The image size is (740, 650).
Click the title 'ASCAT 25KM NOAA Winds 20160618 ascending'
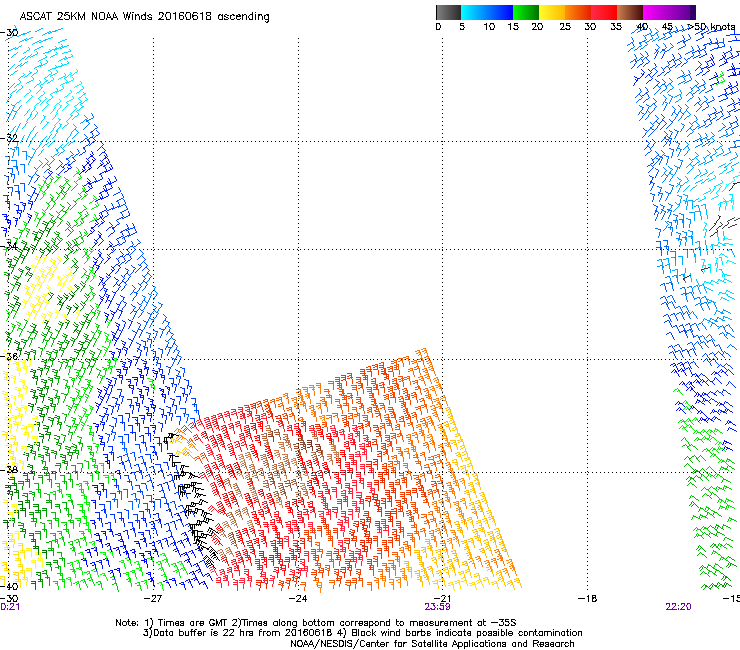pos(144,17)
